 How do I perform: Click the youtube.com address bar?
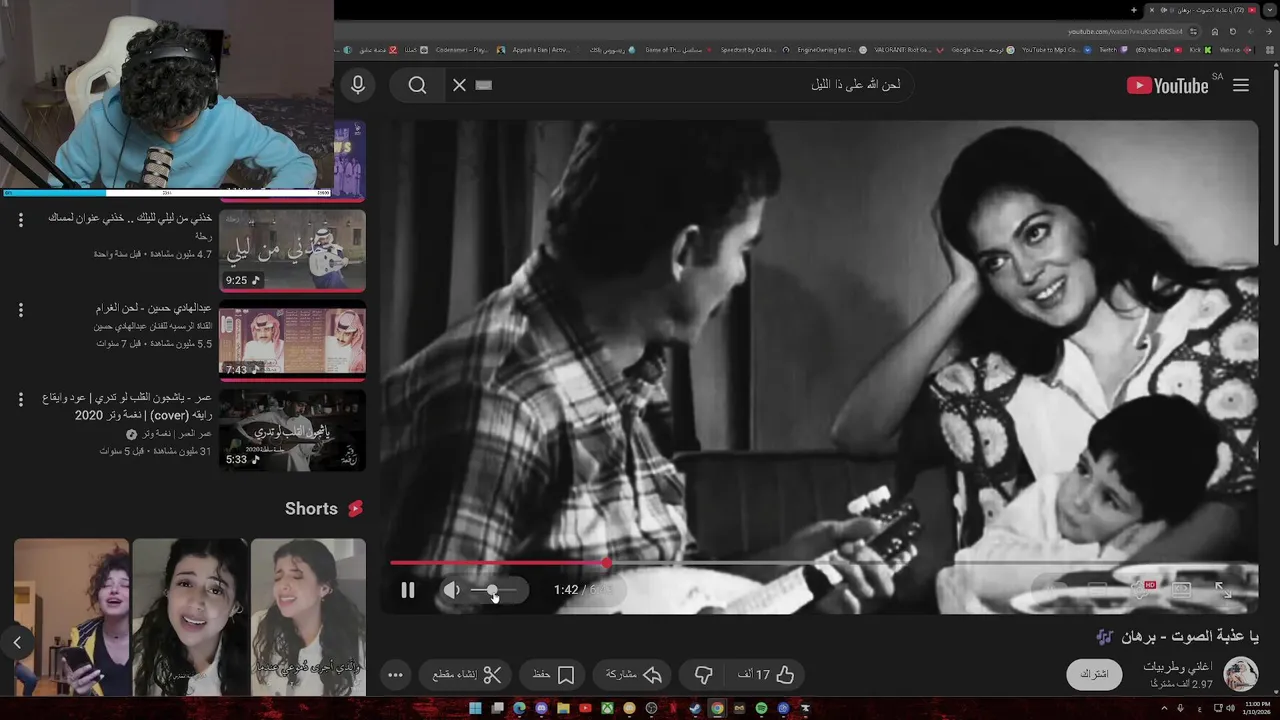[1125, 31]
